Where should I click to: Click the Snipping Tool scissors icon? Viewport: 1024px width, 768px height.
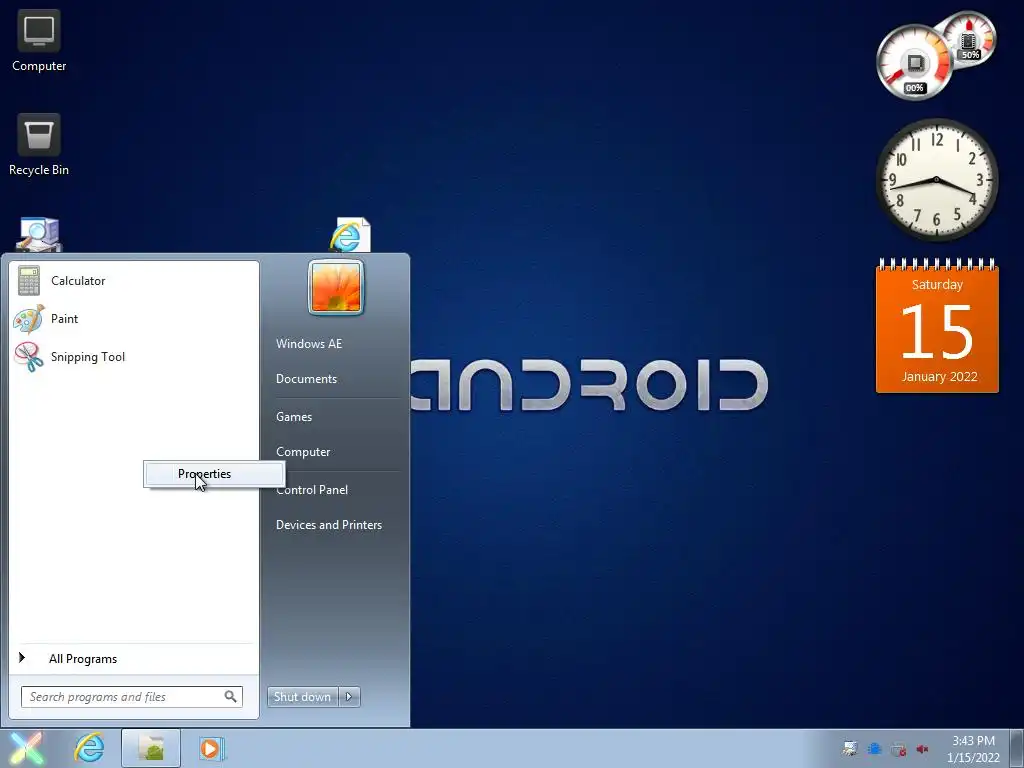pyautogui.click(x=29, y=357)
